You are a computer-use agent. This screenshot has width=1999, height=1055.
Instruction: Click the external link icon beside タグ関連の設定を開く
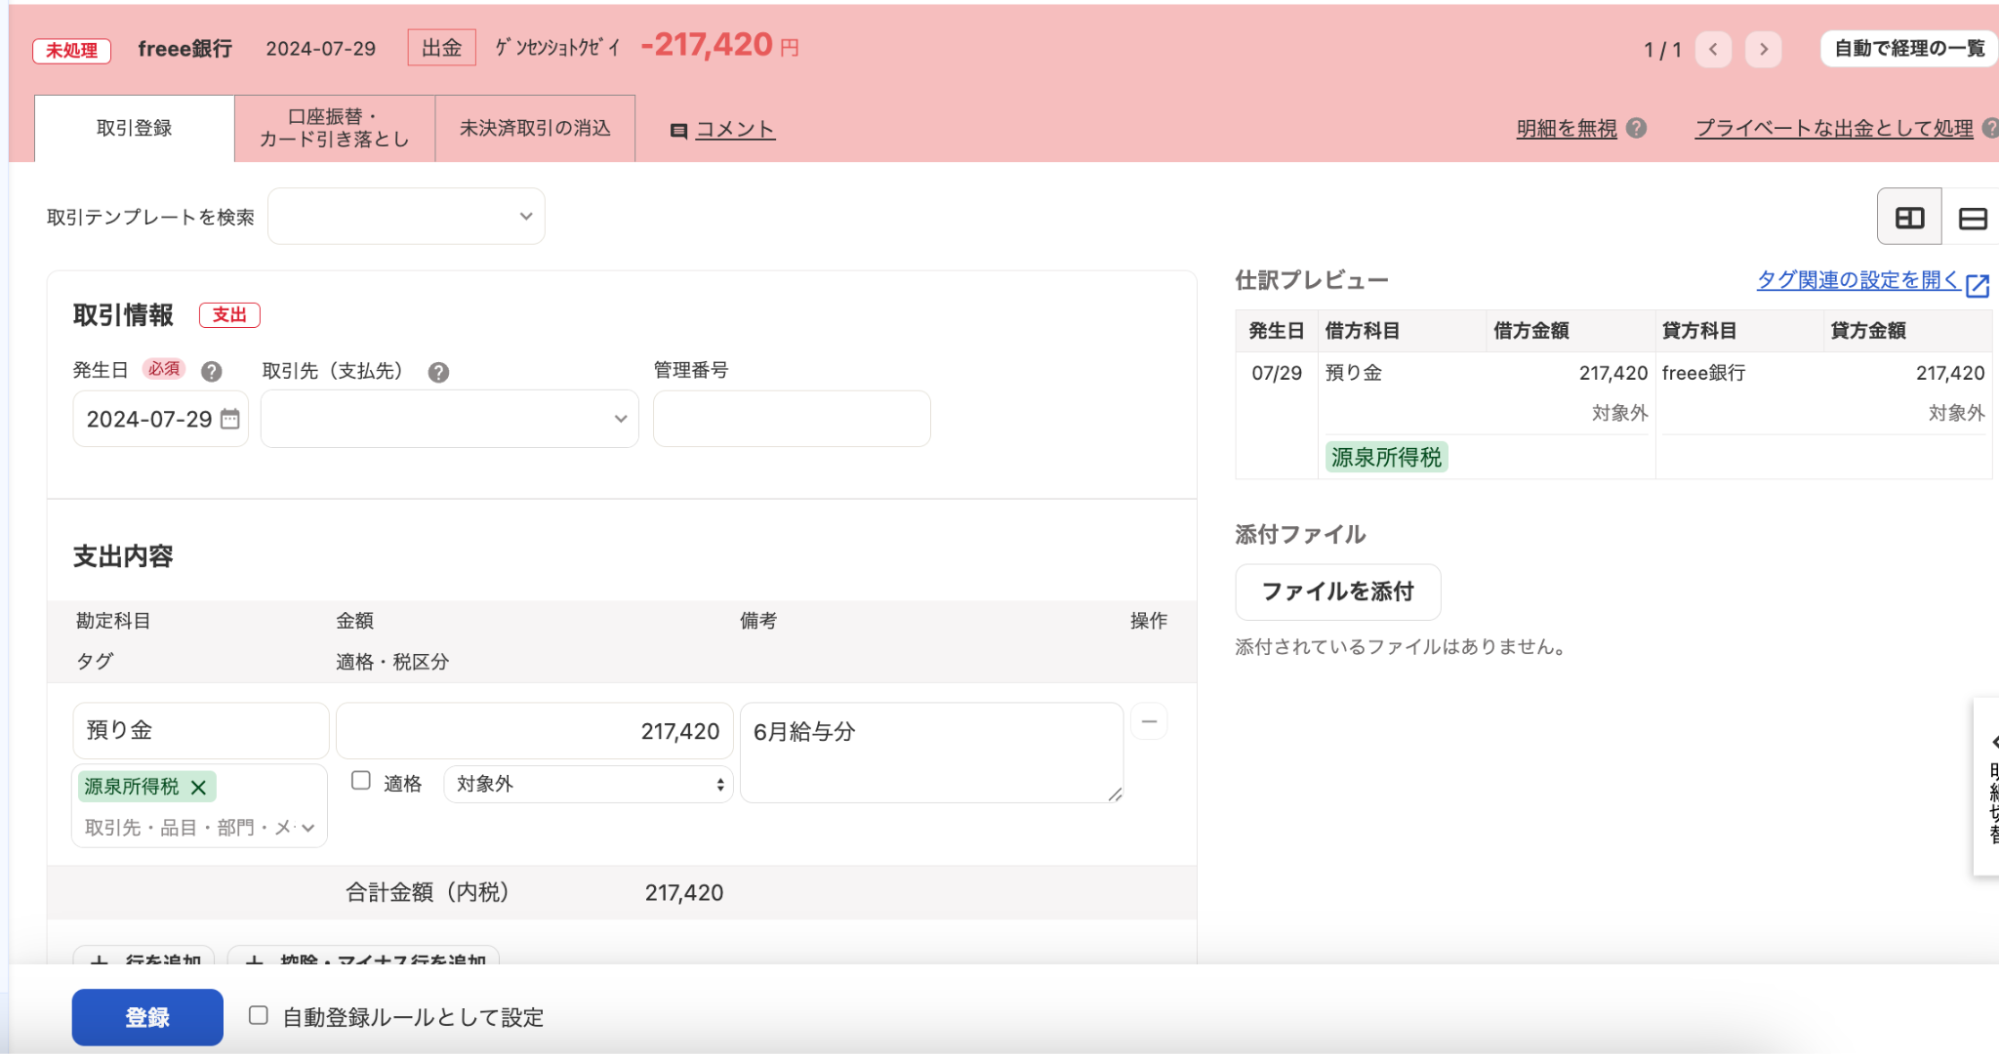pyautogui.click(x=1977, y=285)
